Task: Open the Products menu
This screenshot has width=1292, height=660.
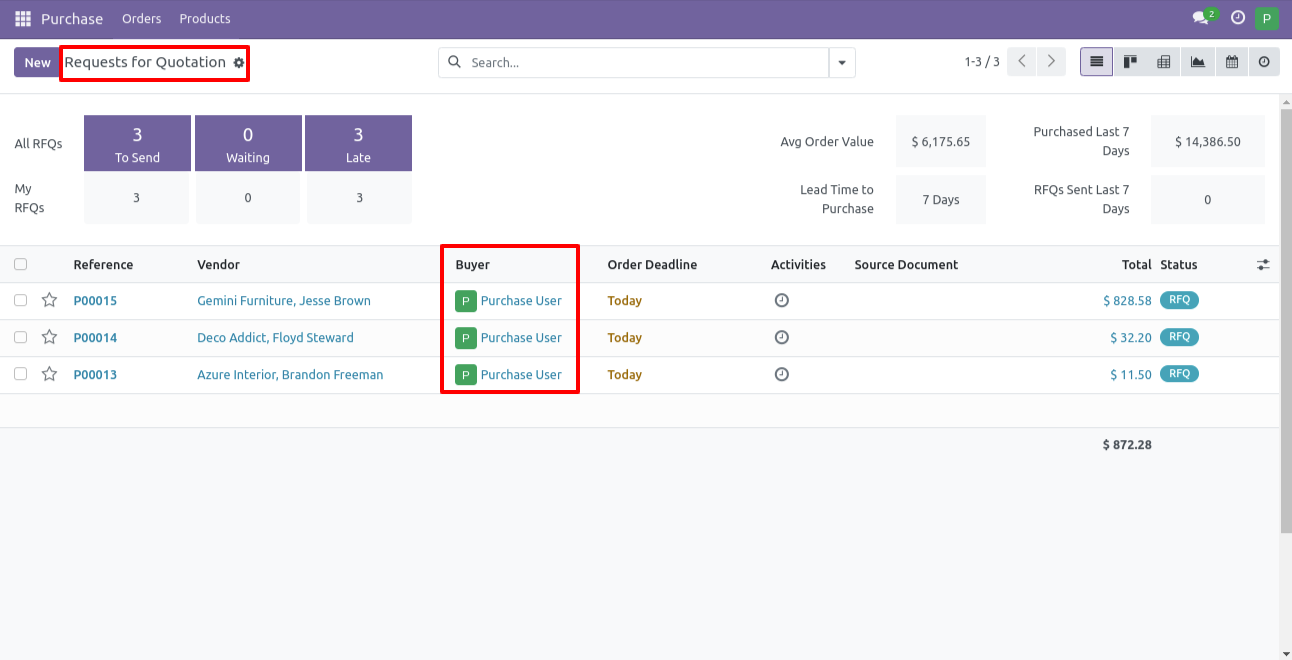Action: [205, 19]
